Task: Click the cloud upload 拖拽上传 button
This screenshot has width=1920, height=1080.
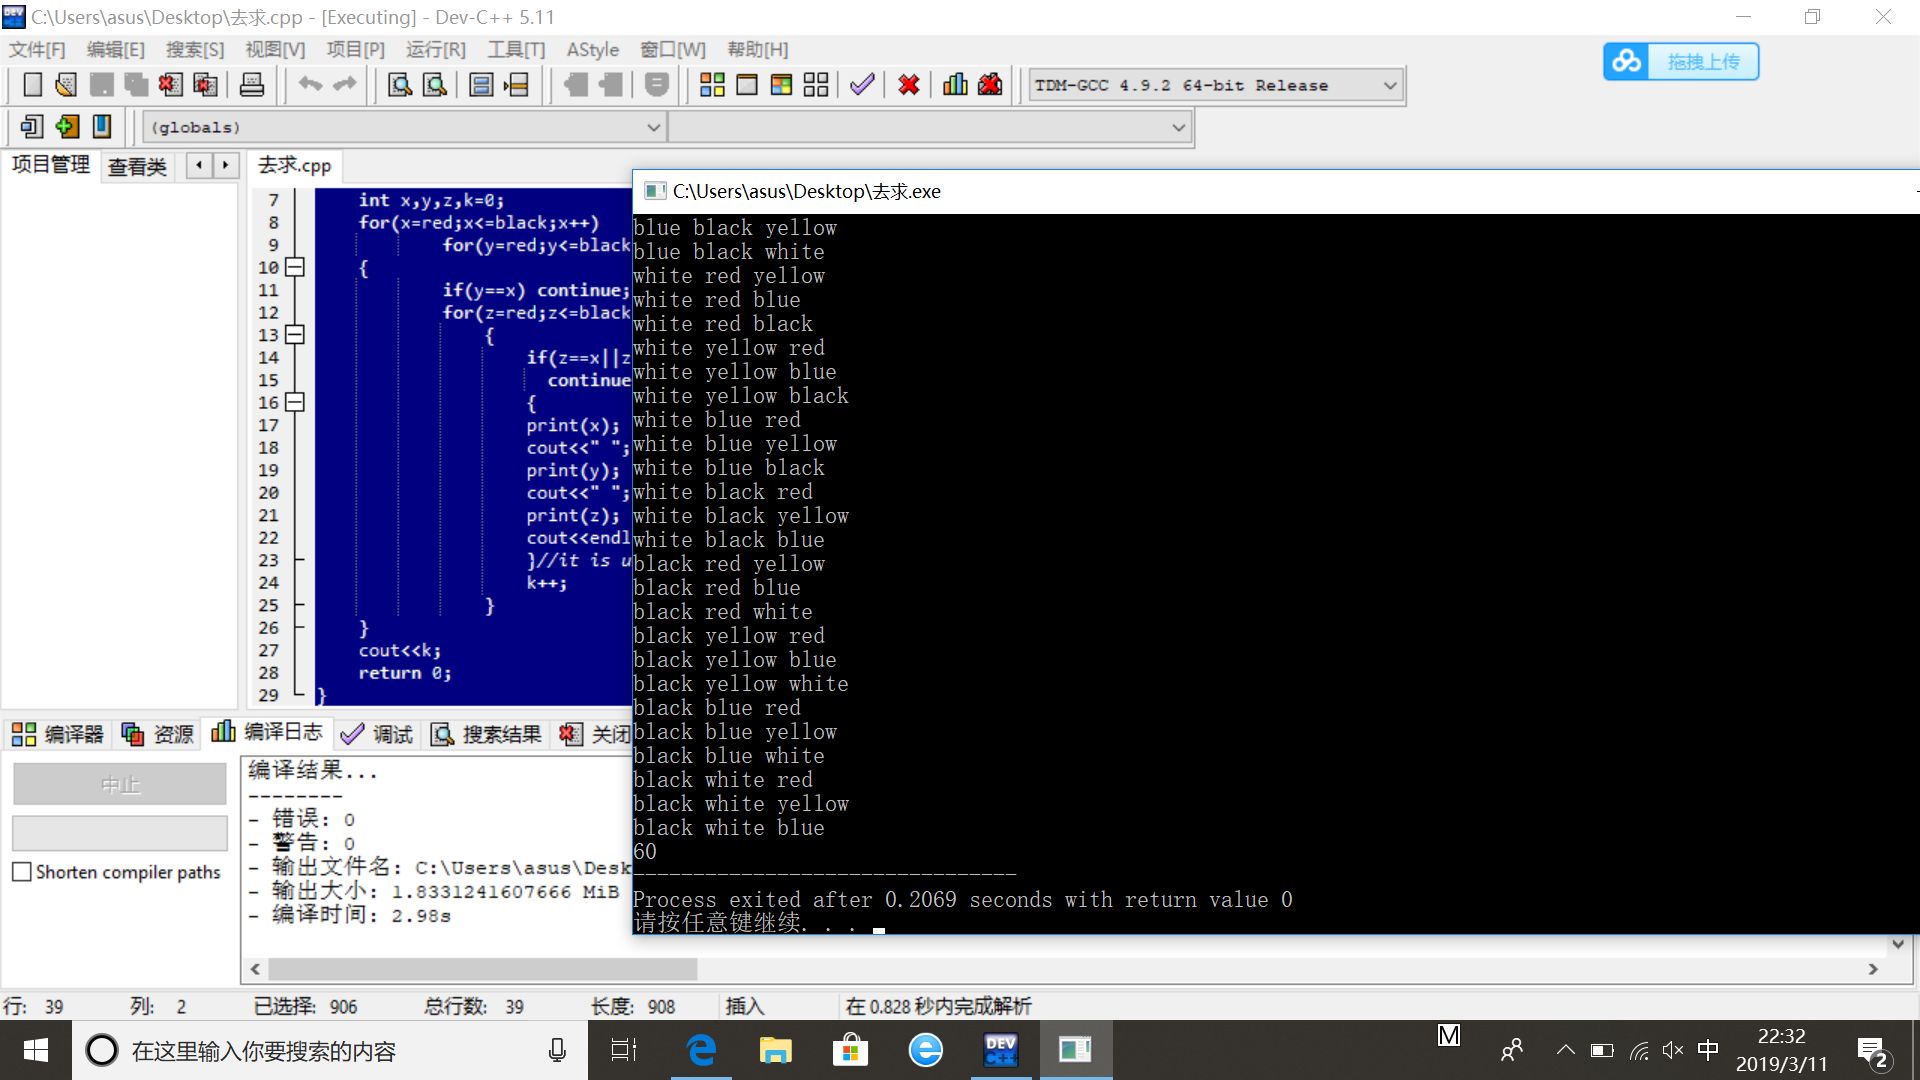Action: tap(1681, 62)
